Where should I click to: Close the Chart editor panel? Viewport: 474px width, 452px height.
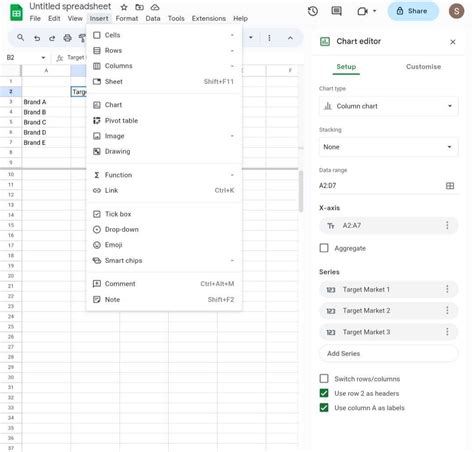(453, 42)
